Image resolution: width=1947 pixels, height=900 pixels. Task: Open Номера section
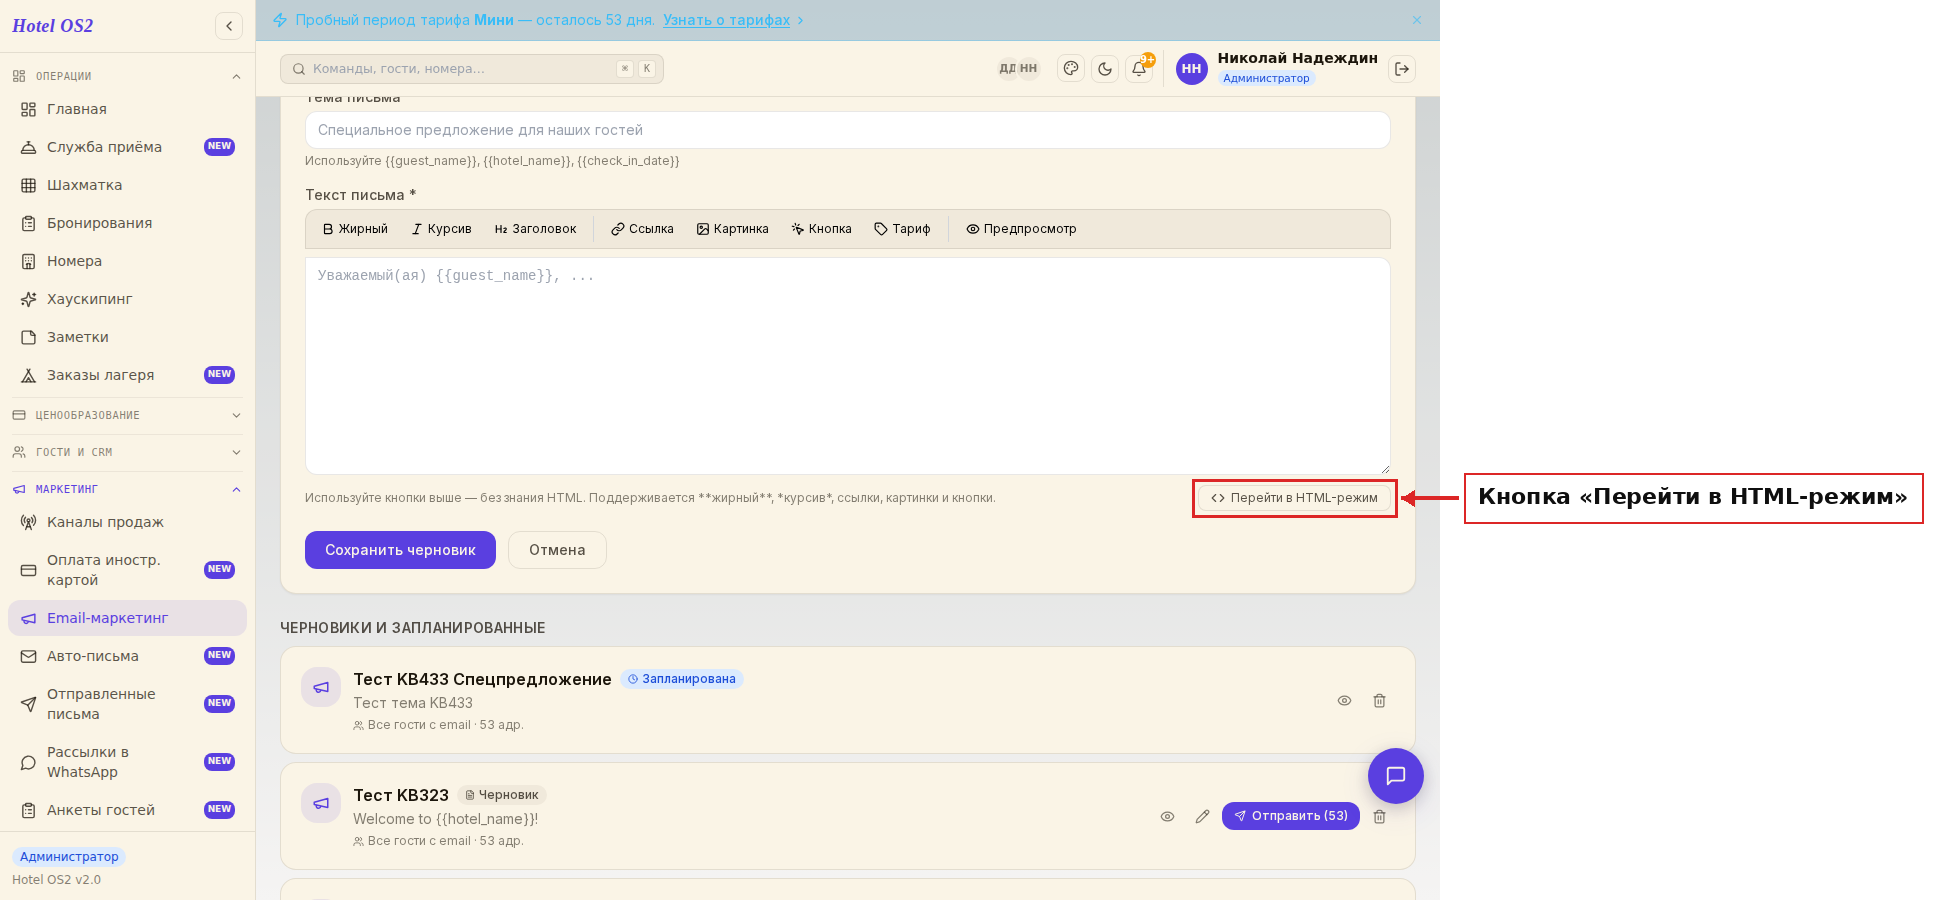point(127,261)
